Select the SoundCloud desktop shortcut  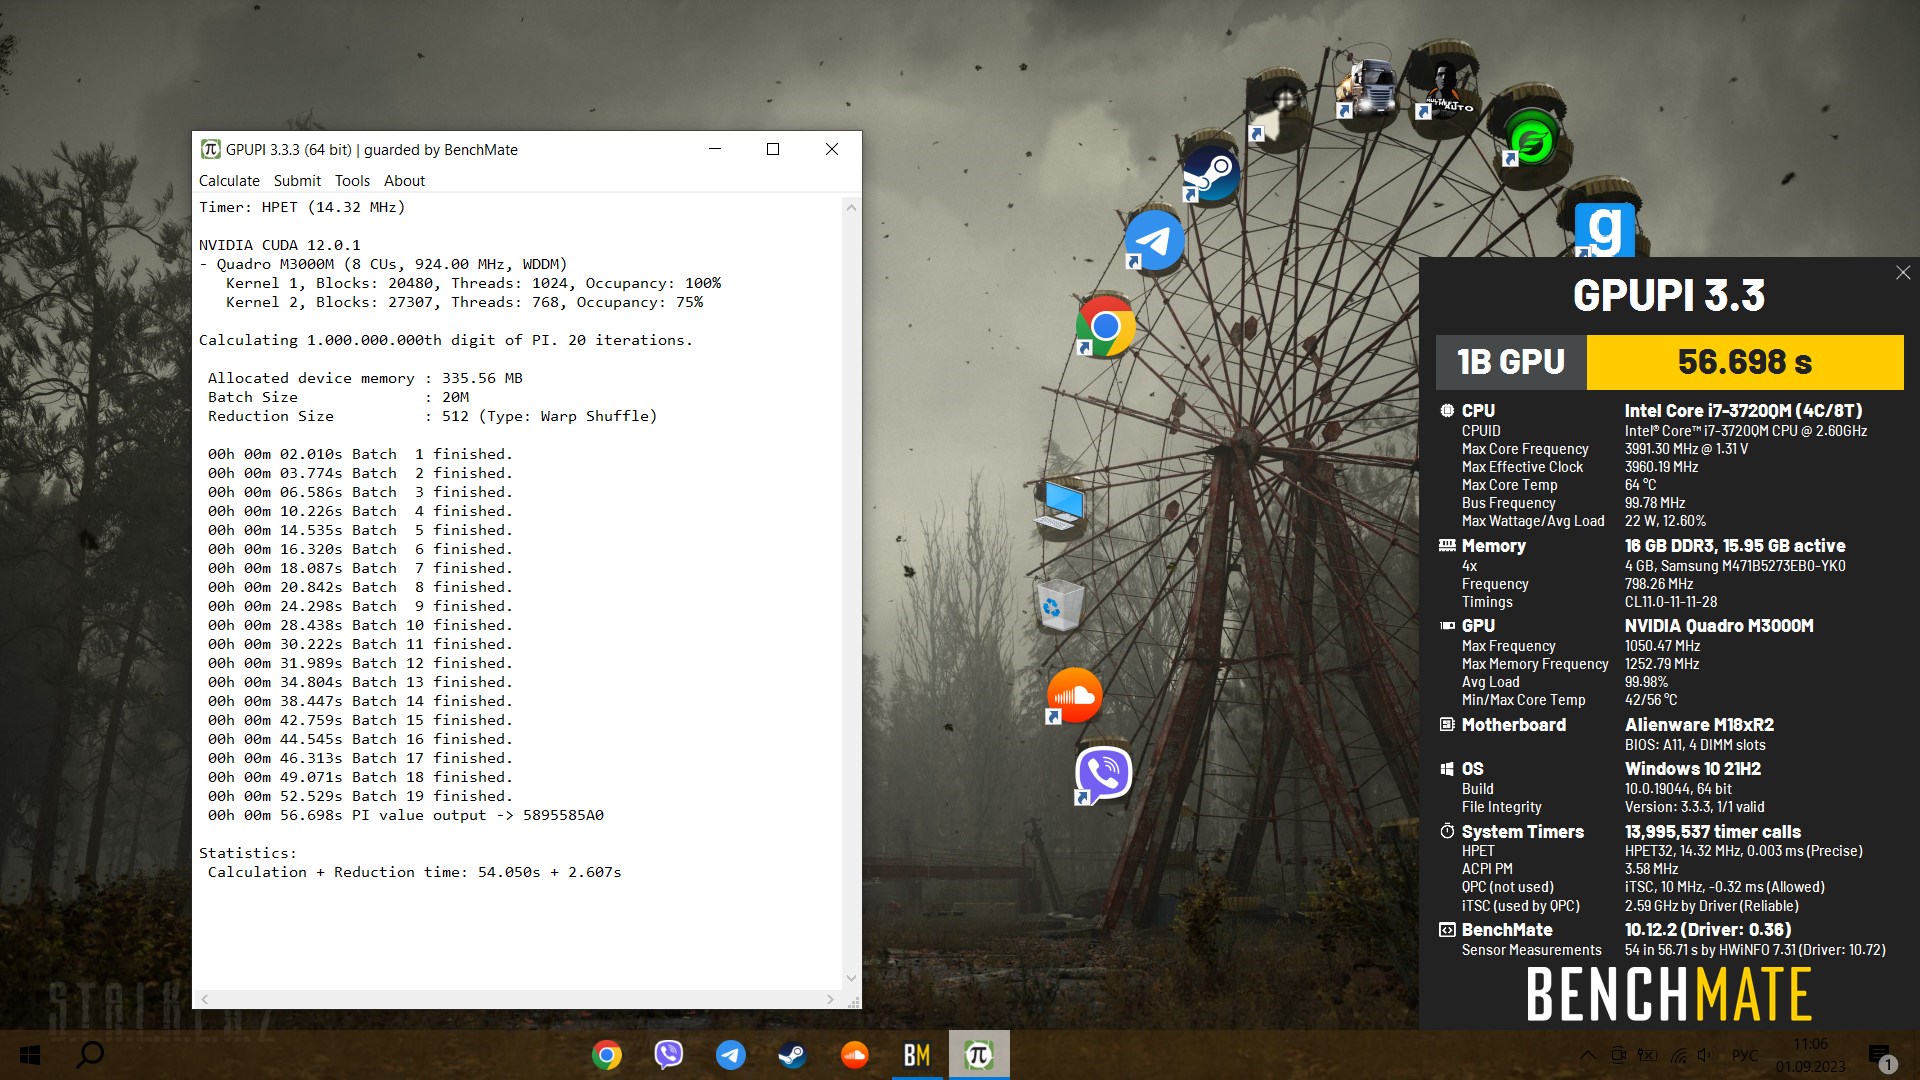pos(1073,695)
